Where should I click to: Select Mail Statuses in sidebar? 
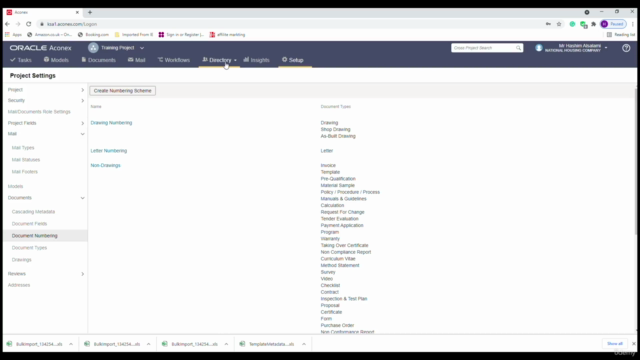pos(26,160)
